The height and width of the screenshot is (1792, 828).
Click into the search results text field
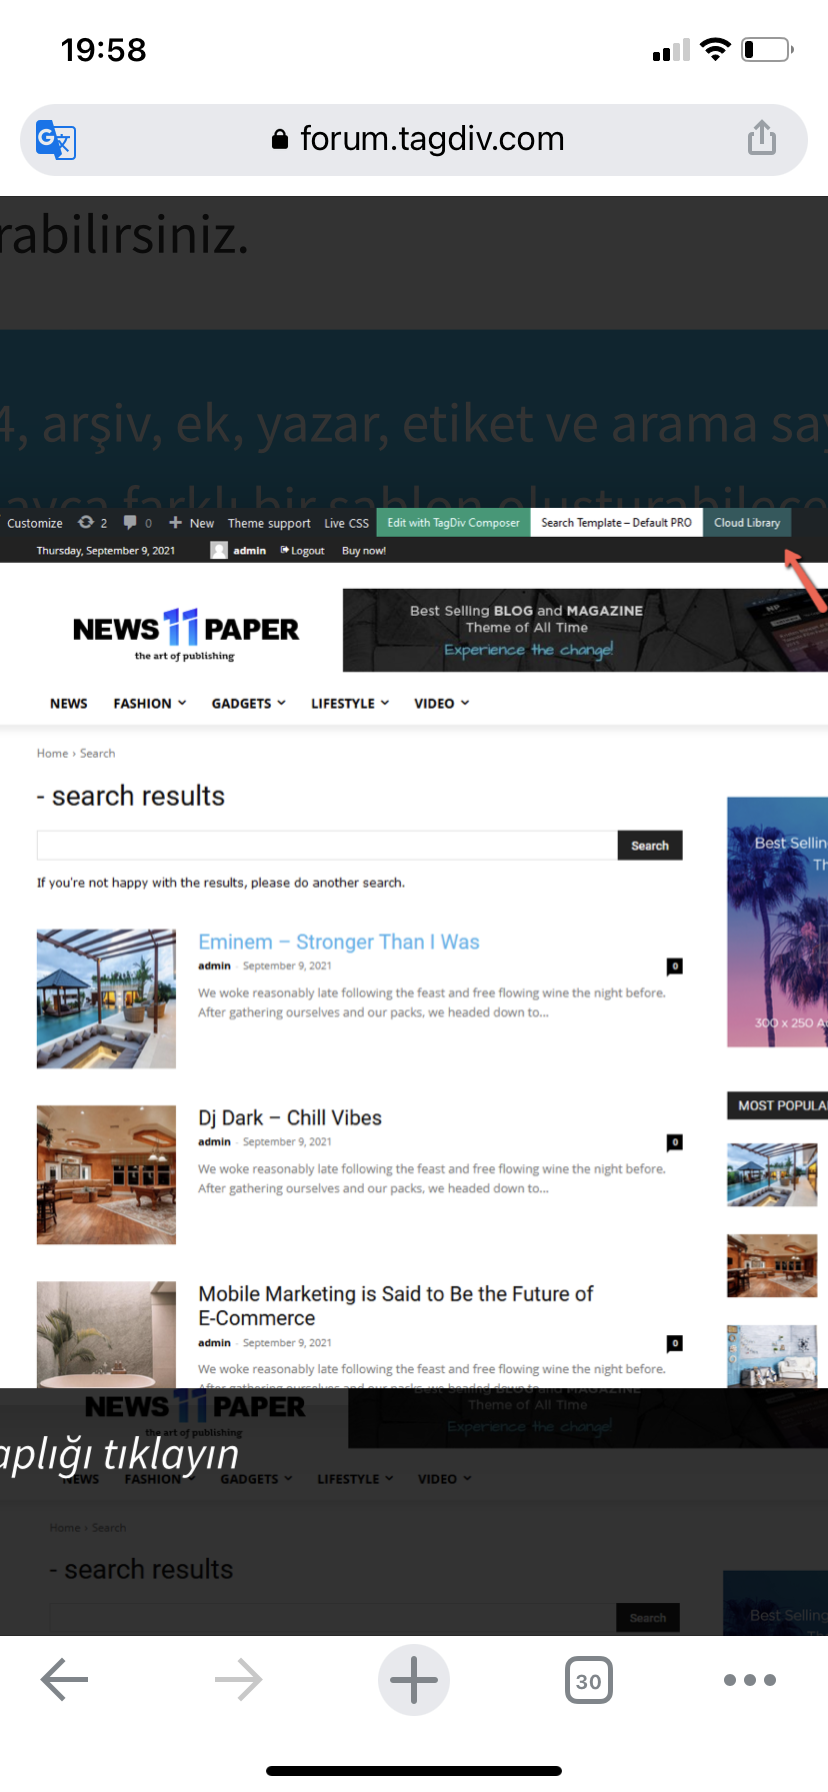coord(327,845)
